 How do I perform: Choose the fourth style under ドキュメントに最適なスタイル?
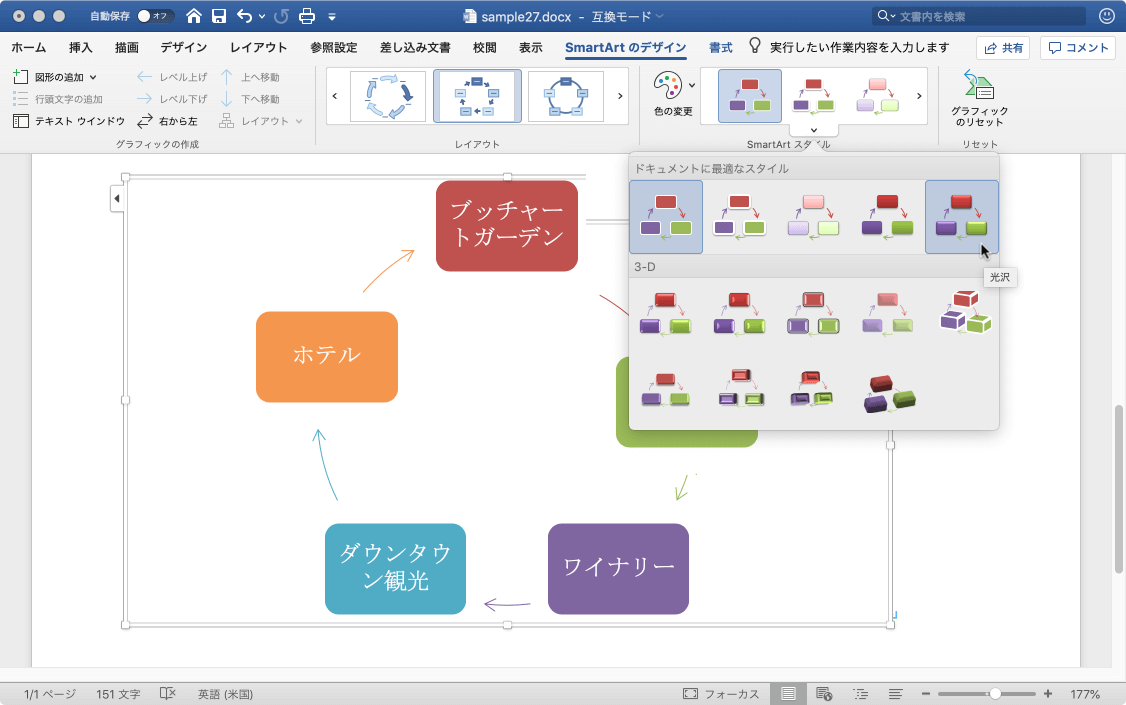[x=888, y=217]
